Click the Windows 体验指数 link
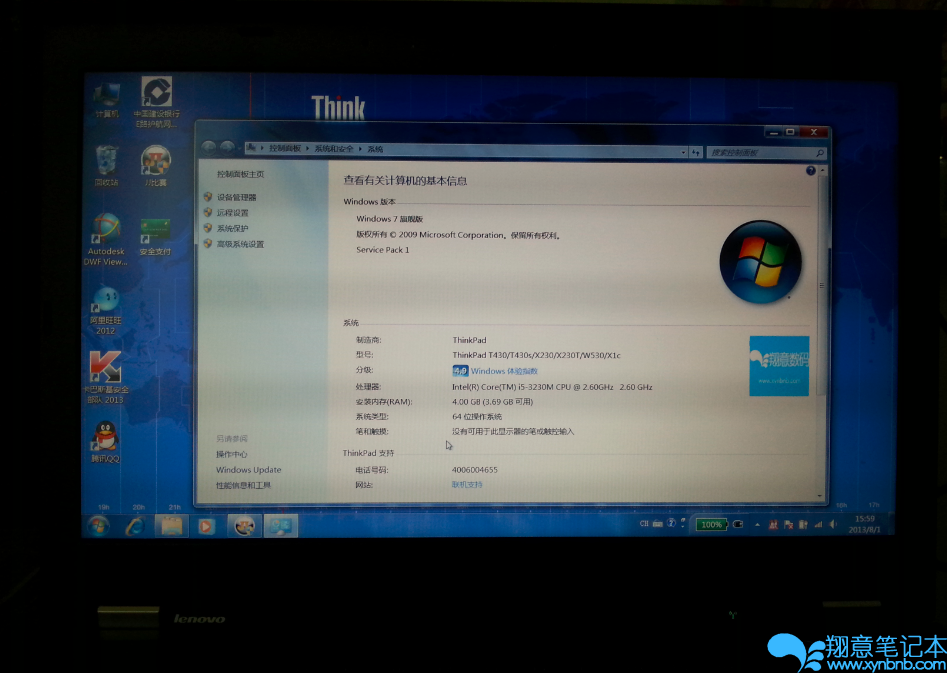Image resolution: width=947 pixels, height=673 pixels. click(x=504, y=371)
